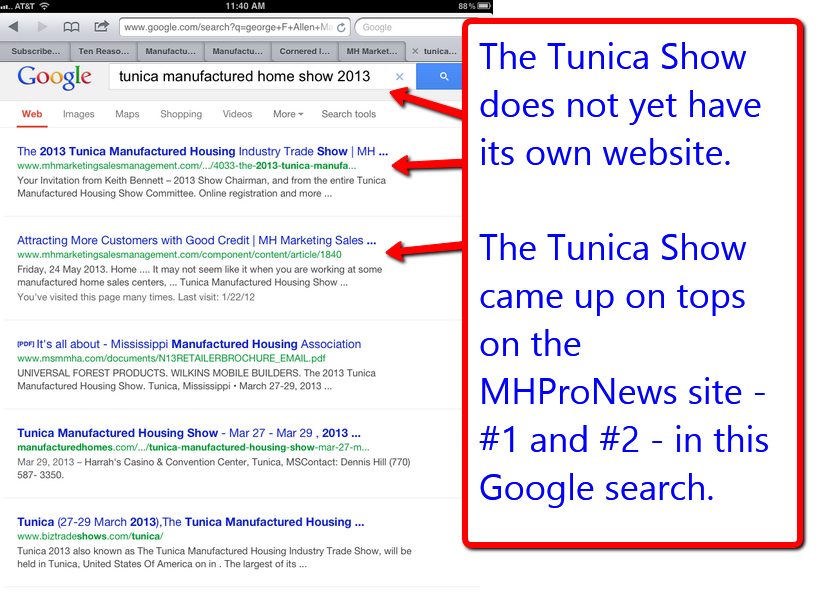The image size is (819, 597).
Task: Click the 'Harrah's Casino & Convention Center' snippet
Action: 214,469
